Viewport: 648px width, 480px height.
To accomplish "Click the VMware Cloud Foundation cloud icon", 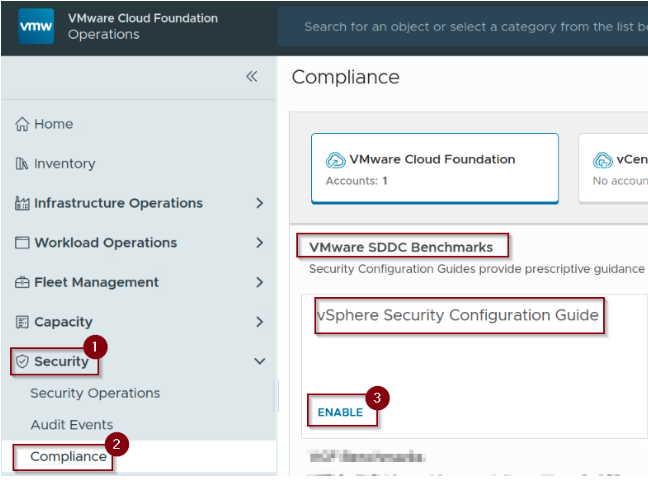I will pyautogui.click(x=336, y=160).
